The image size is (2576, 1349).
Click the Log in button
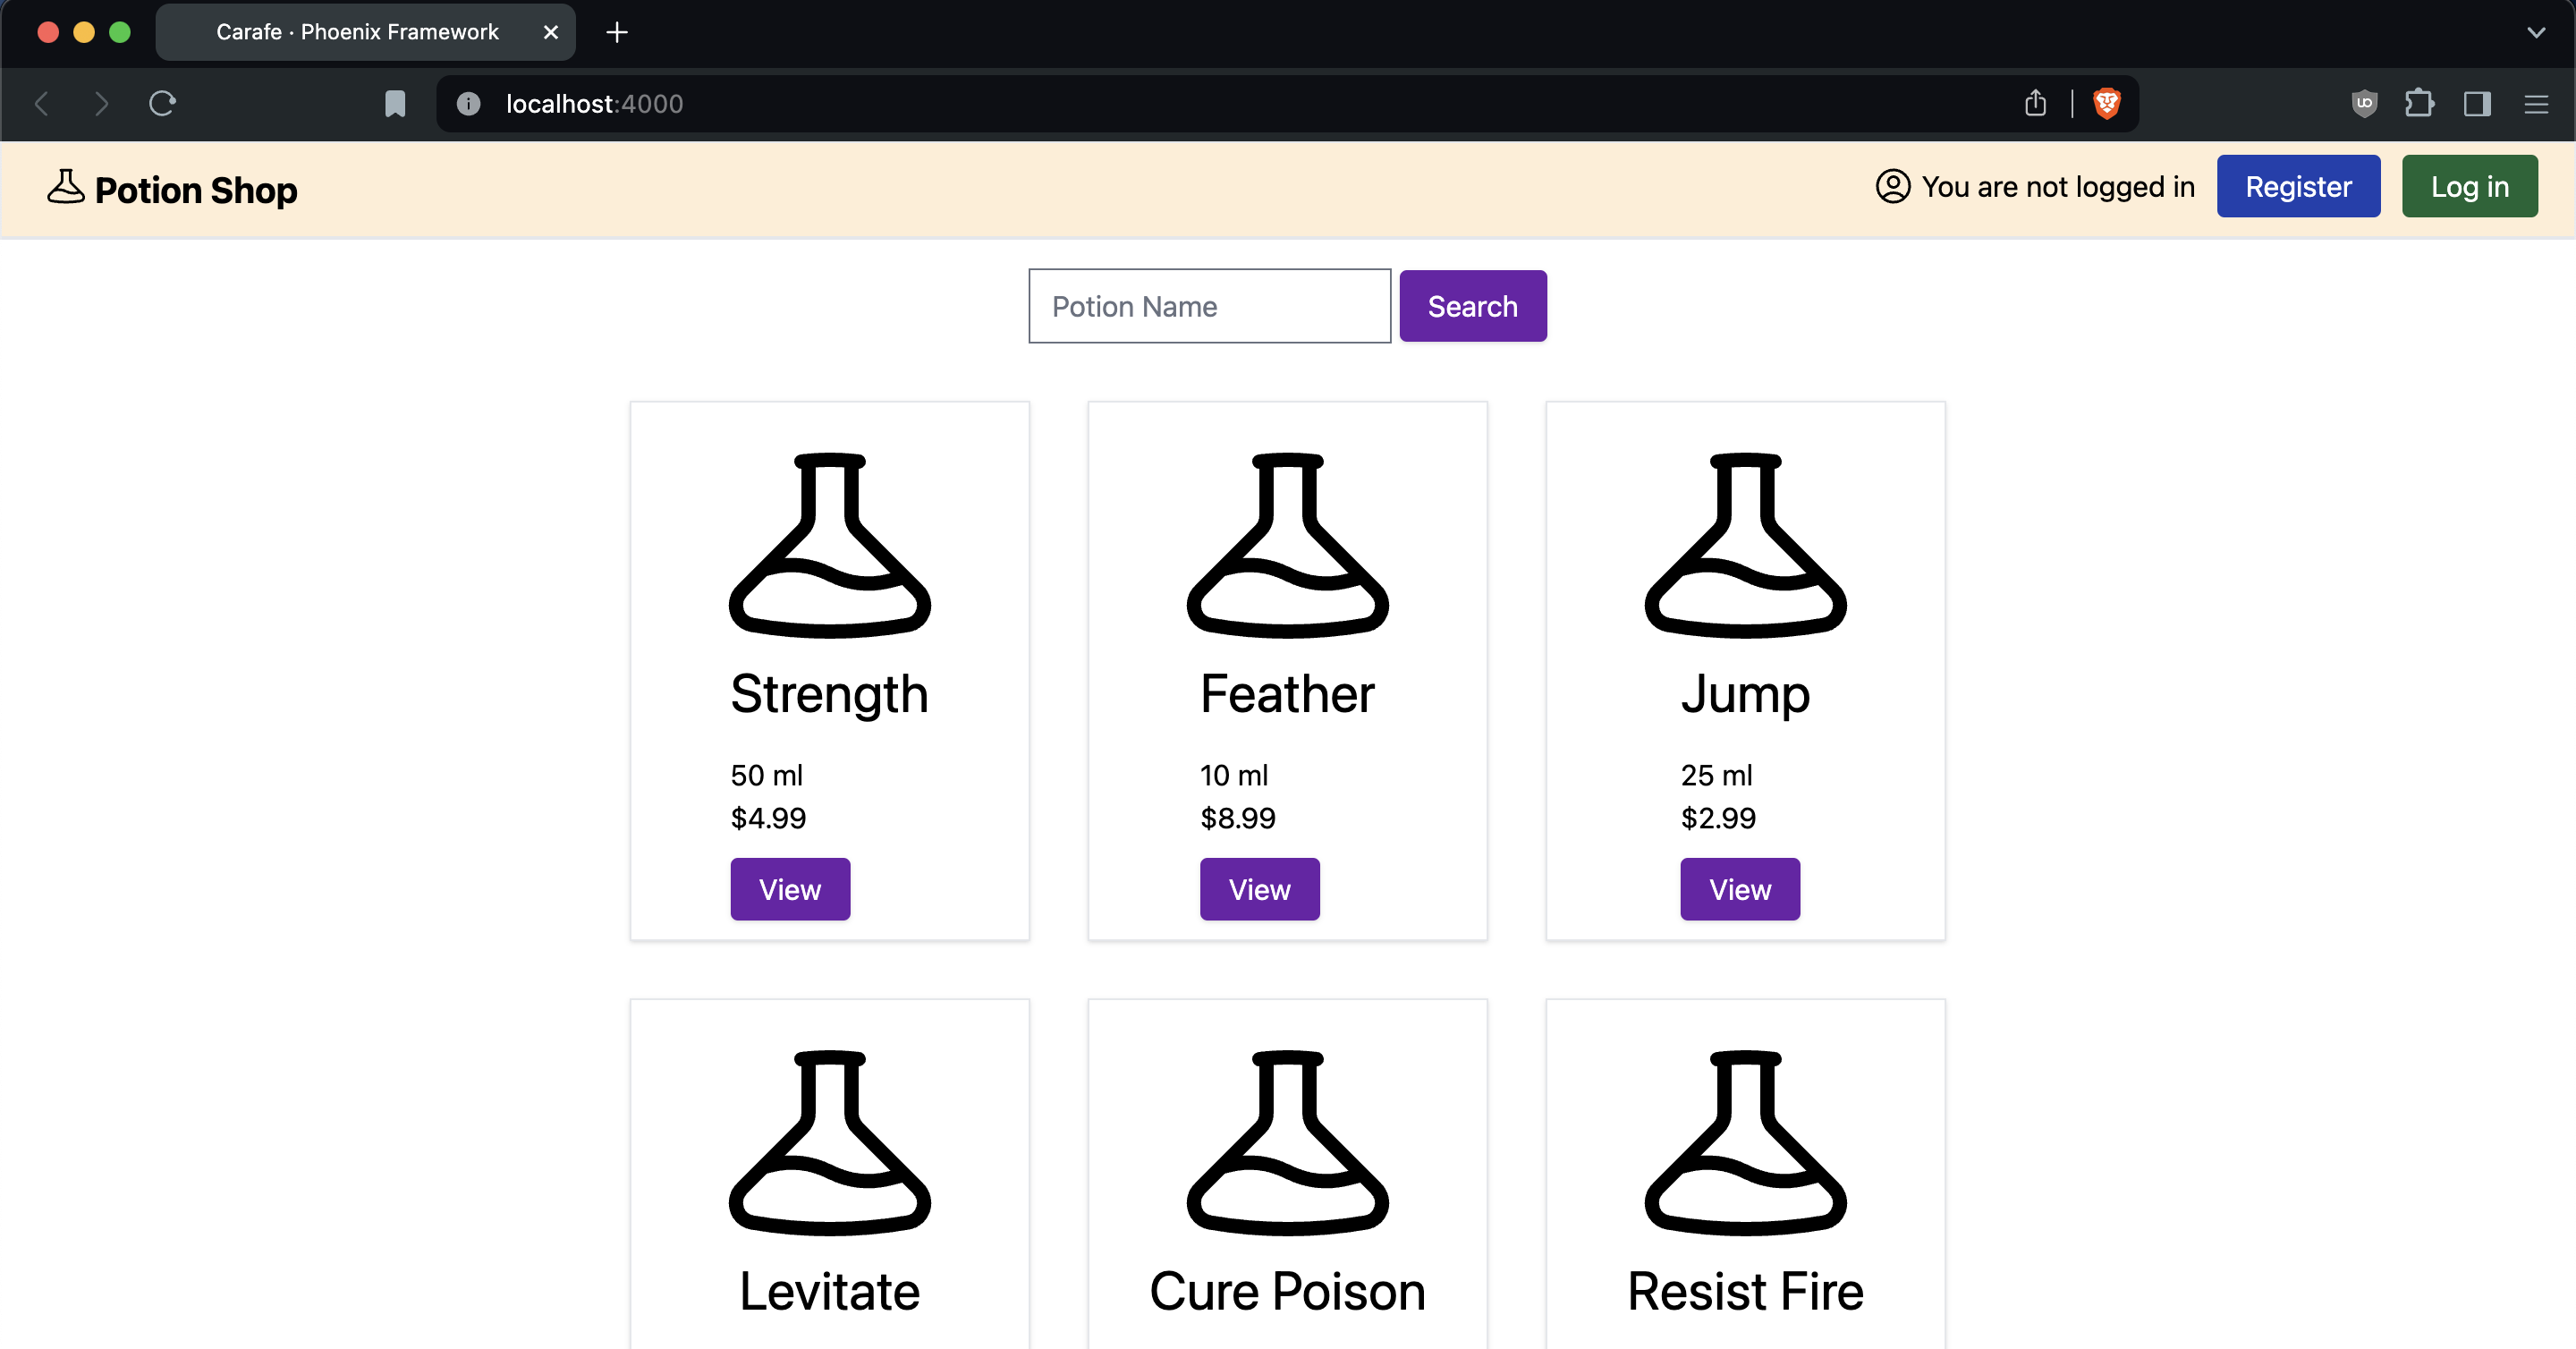2470,186
